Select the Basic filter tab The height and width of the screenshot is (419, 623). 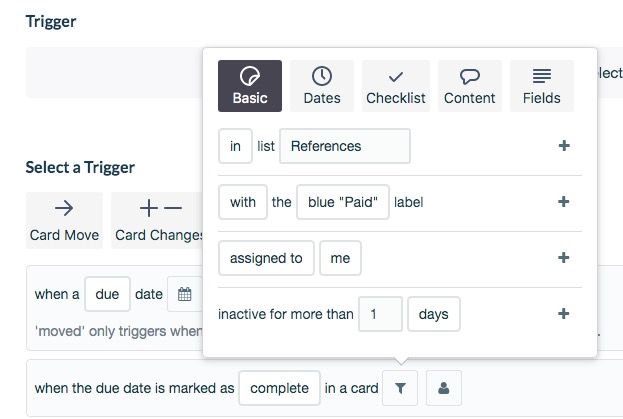tap(250, 86)
